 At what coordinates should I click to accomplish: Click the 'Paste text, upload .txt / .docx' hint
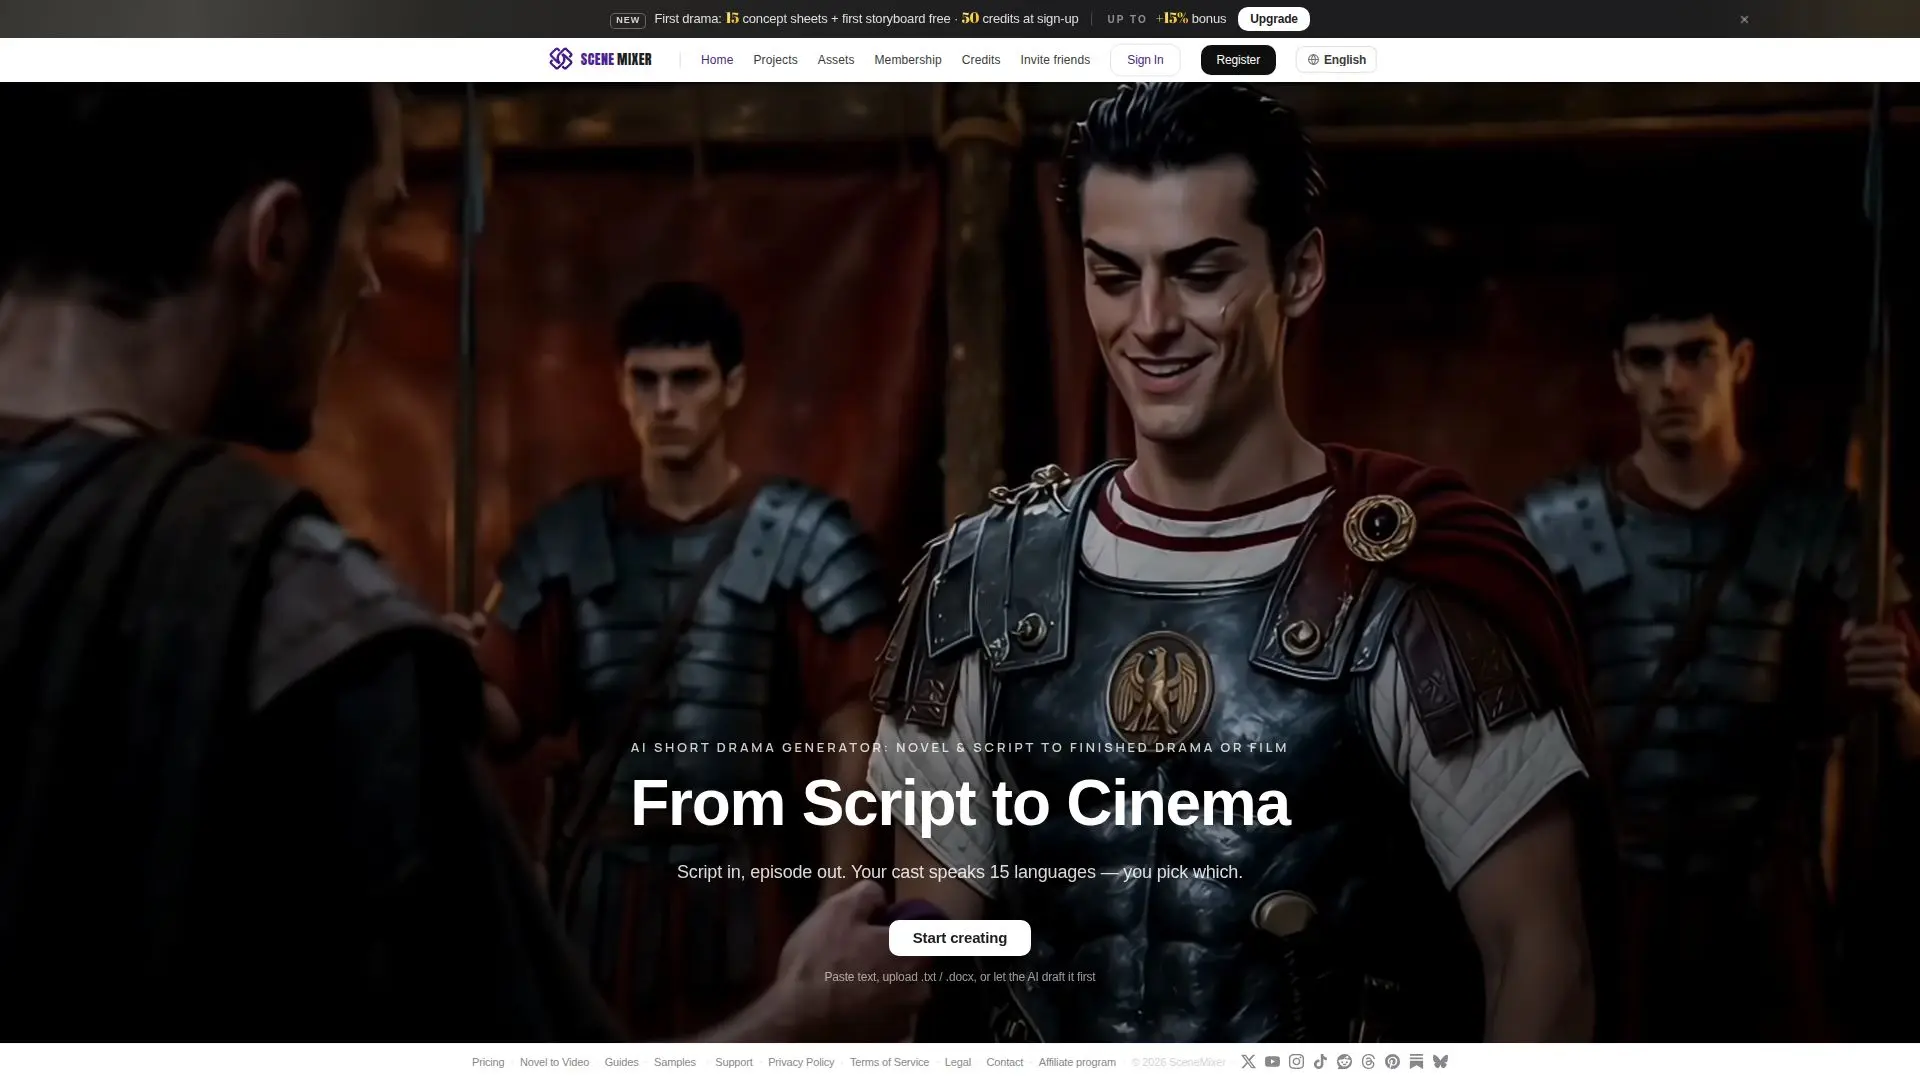pyautogui.click(x=960, y=977)
